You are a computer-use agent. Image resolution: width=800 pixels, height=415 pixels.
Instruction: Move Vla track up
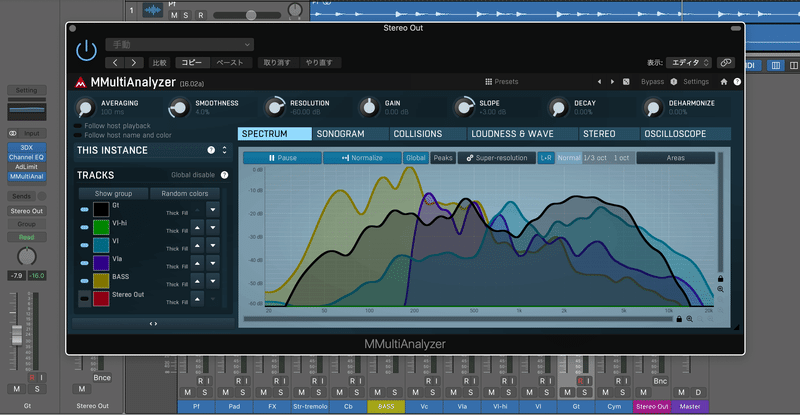coord(197,263)
